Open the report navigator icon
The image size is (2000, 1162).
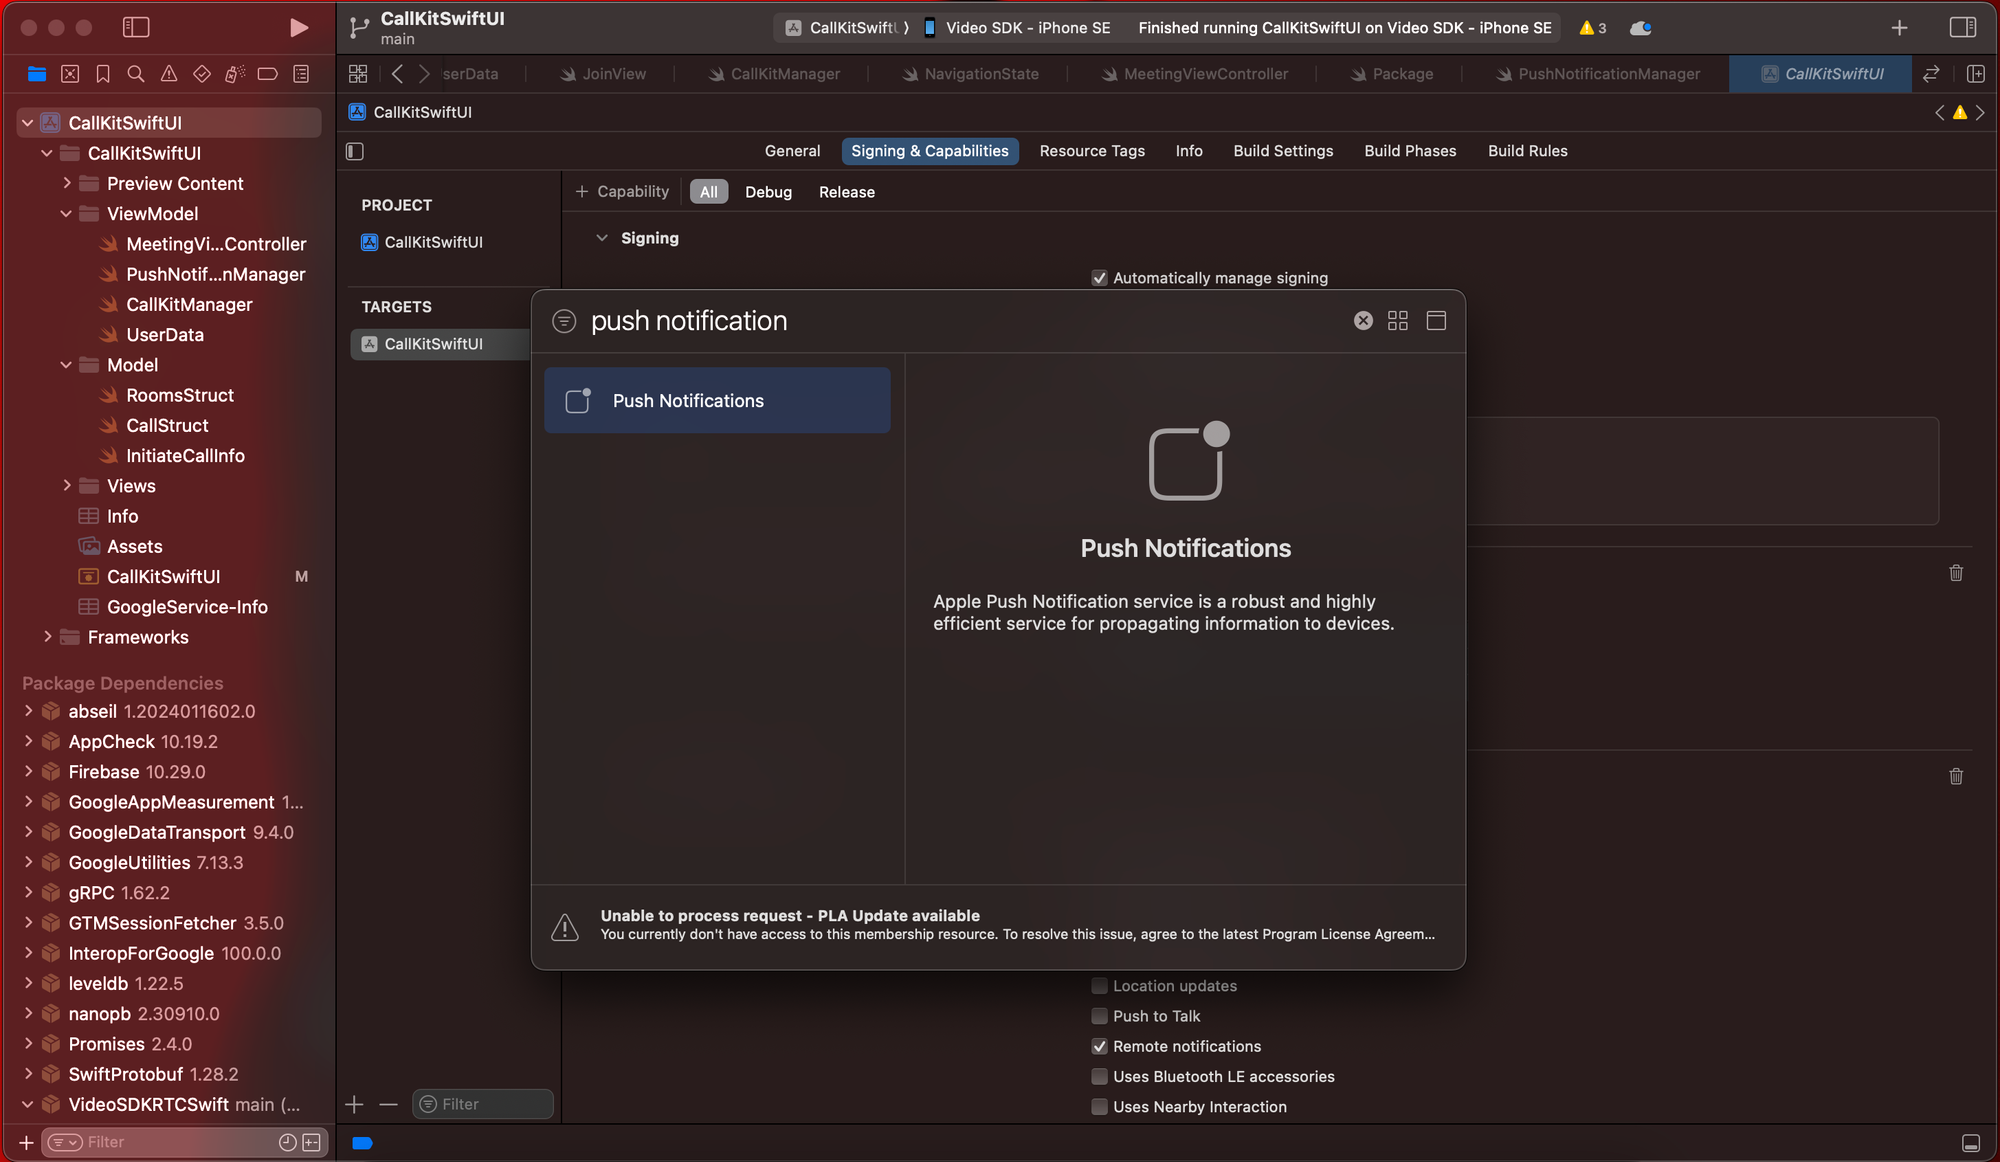pyautogui.click(x=301, y=74)
